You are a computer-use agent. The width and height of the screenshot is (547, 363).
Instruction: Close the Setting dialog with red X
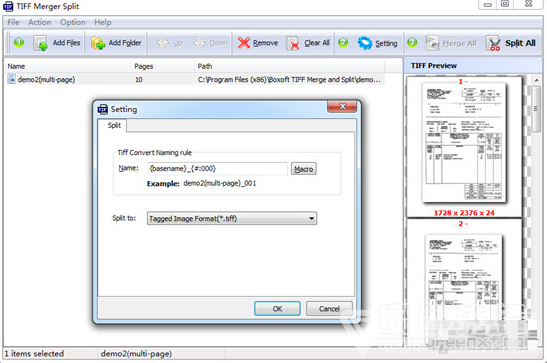pos(342,107)
